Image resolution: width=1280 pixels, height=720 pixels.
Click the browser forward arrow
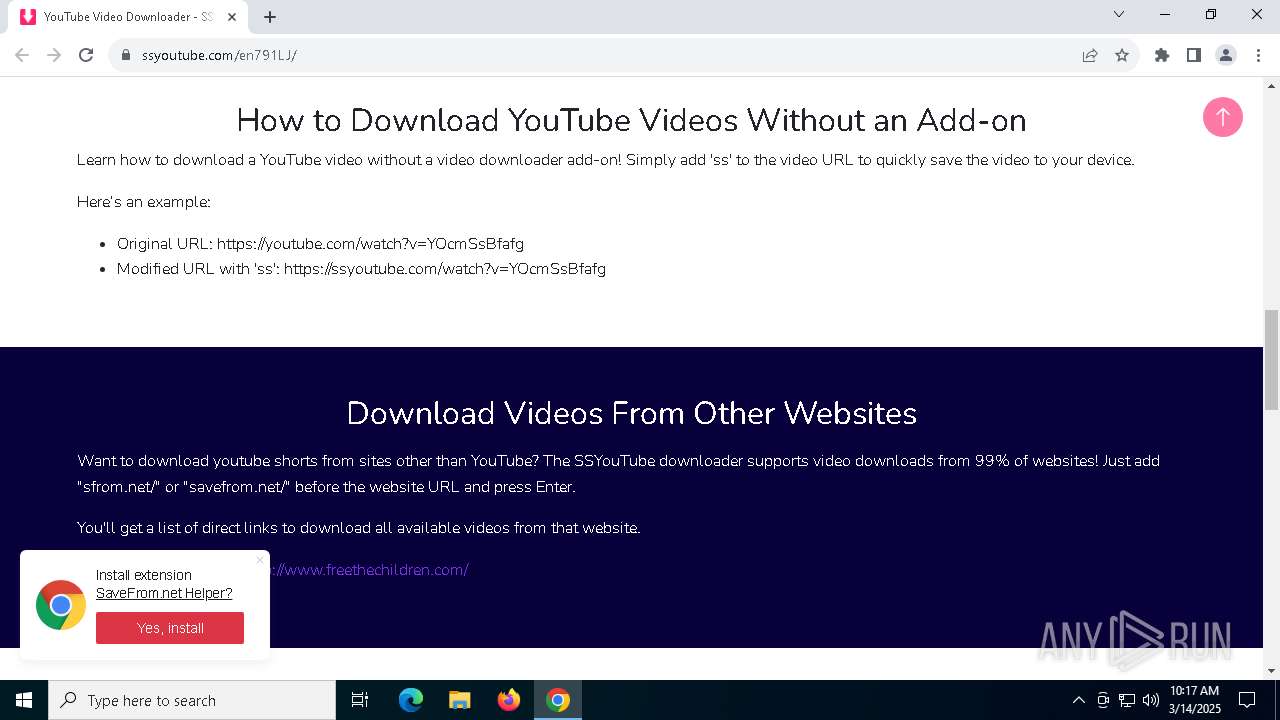pos(54,55)
